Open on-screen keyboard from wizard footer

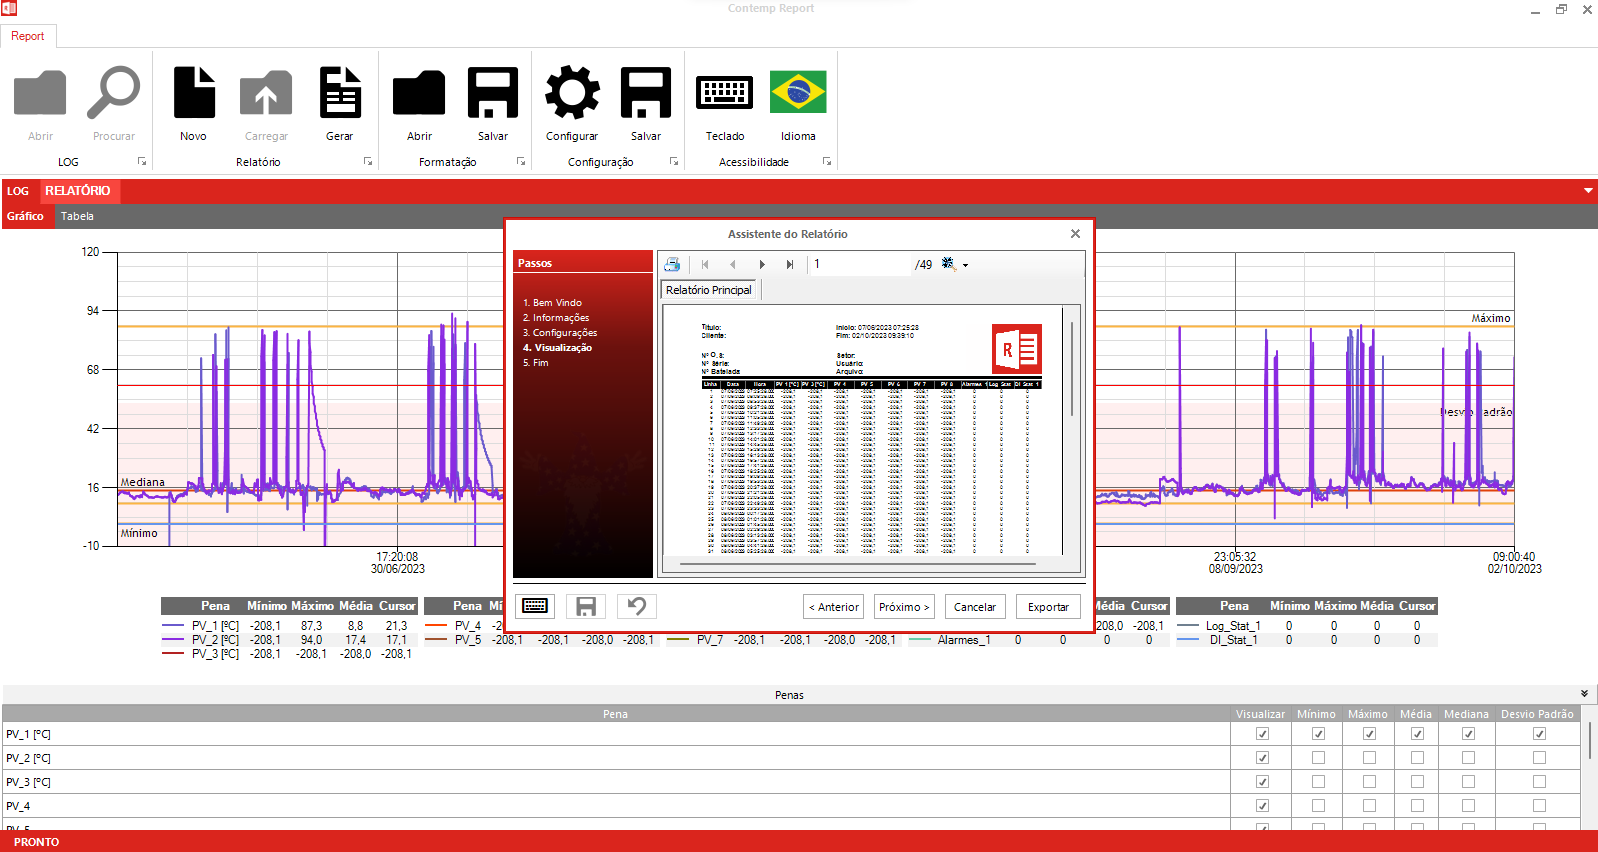point(535,606)
